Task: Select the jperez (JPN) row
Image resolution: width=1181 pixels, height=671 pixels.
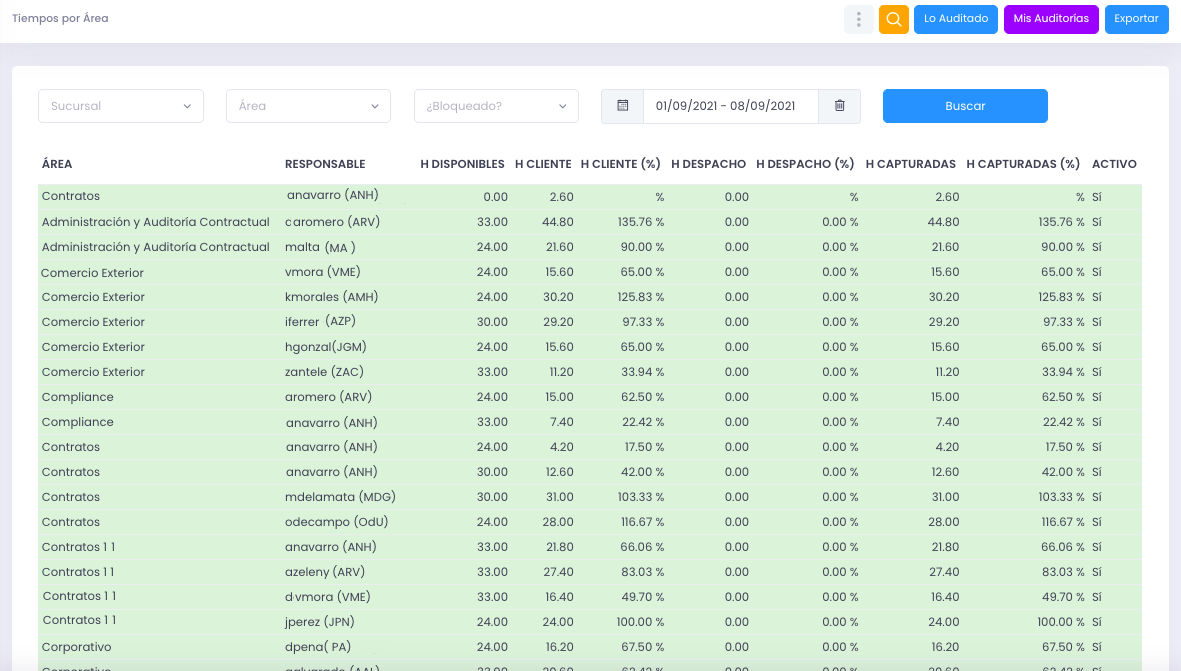Action: tap(590, 622)
